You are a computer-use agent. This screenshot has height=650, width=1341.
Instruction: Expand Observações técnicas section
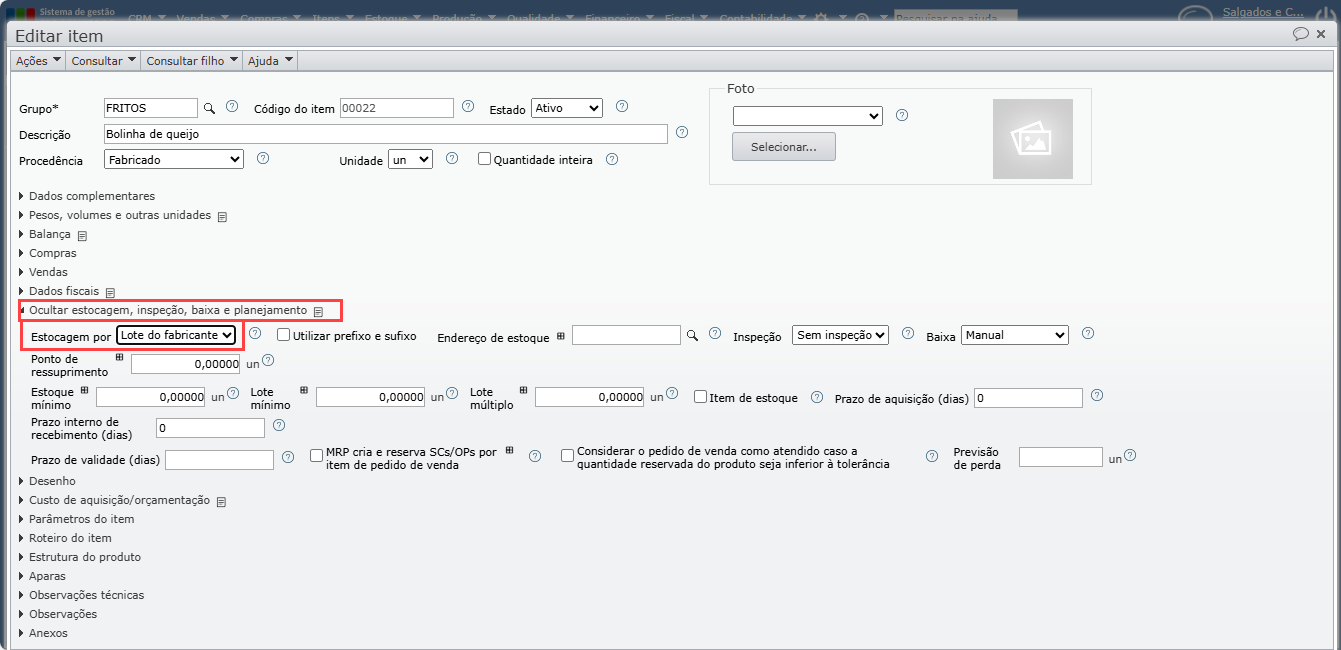(x=81, y=595)
